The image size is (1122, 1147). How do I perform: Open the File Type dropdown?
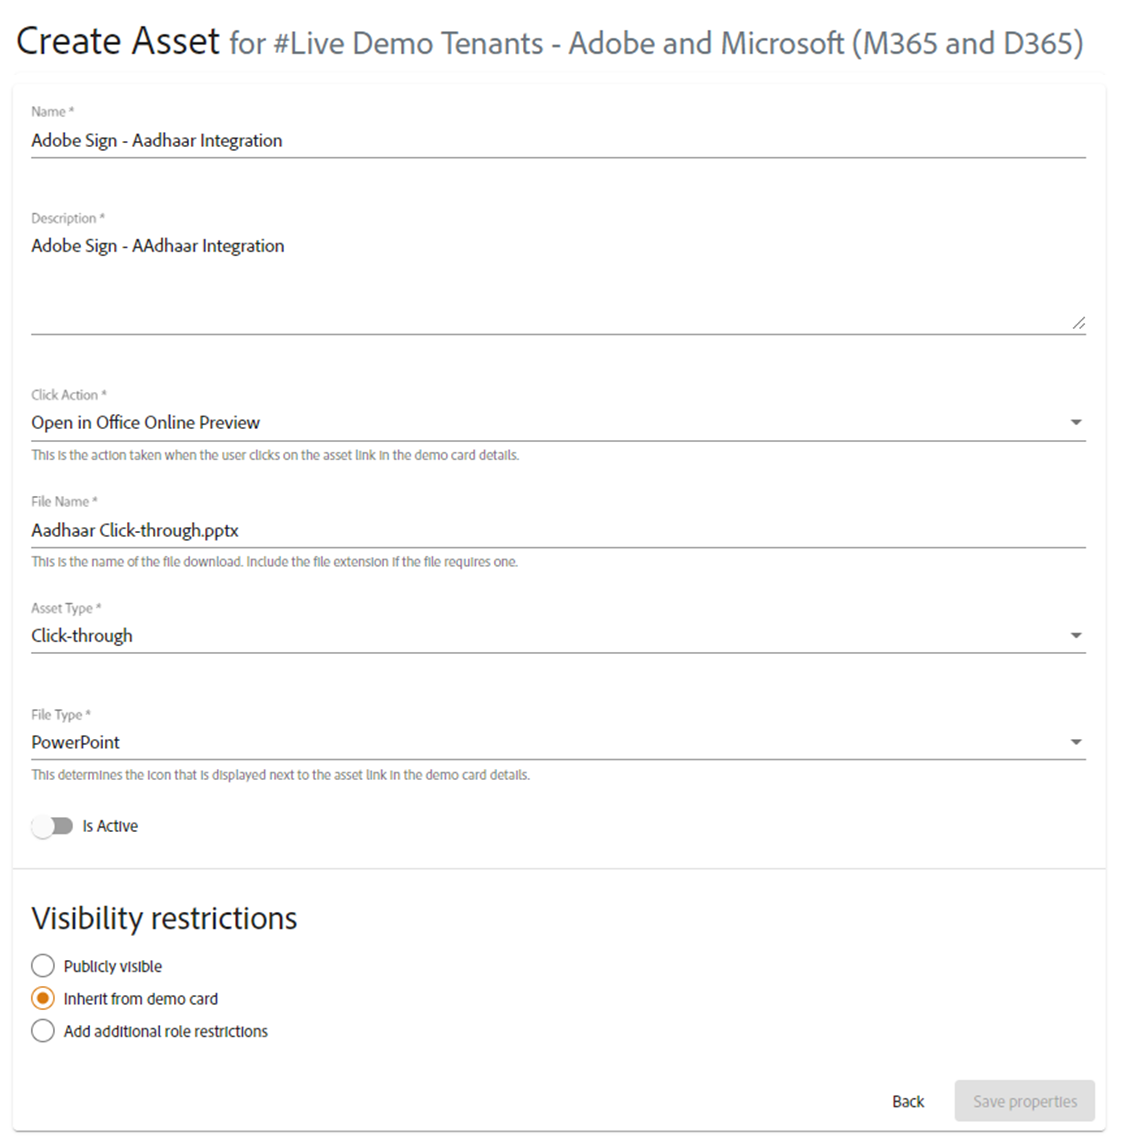(x=558, y=742)
